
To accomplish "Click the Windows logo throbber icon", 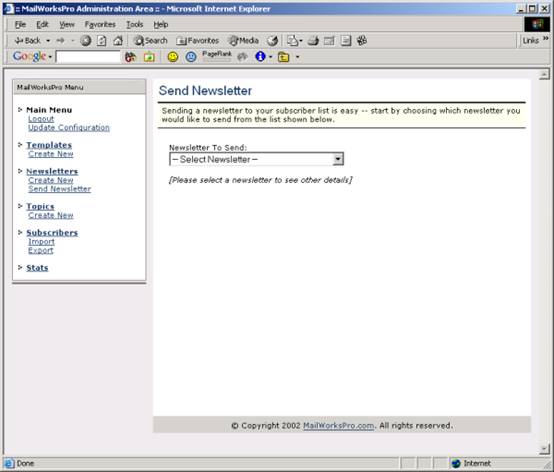I will click(537, 24).
